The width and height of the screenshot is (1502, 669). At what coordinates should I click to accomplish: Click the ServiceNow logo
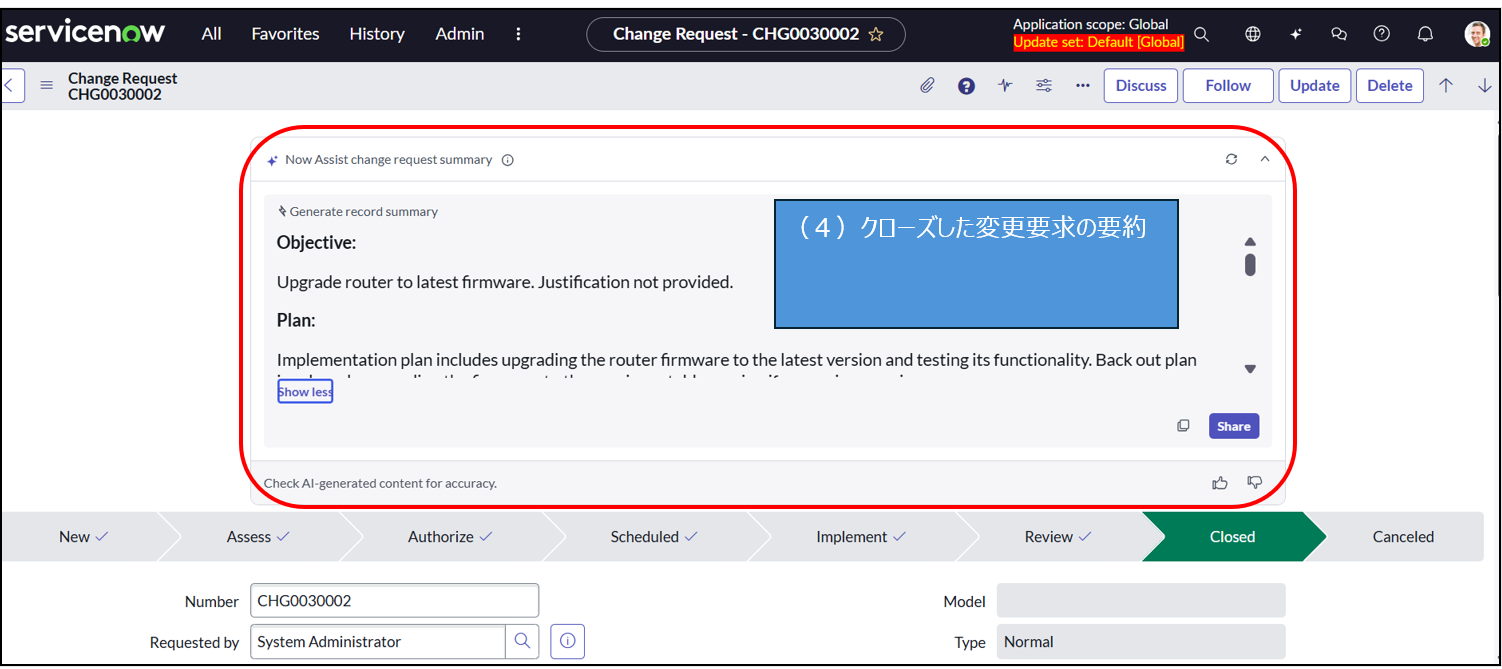click(x=85, y=32)
